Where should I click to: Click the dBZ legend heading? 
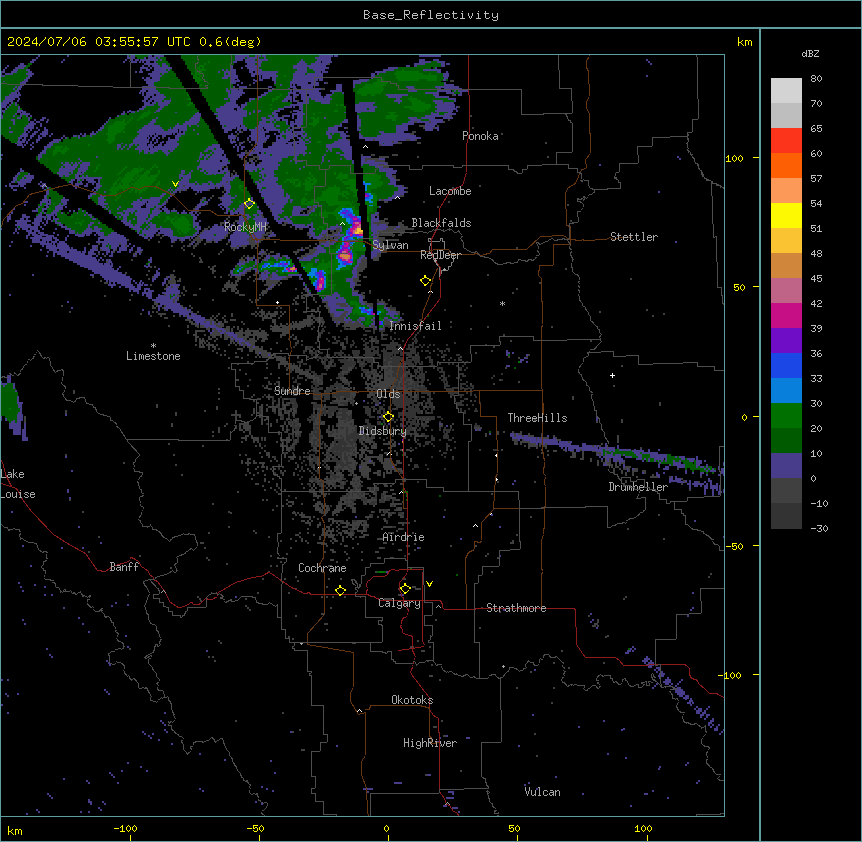tap(810, 54)
